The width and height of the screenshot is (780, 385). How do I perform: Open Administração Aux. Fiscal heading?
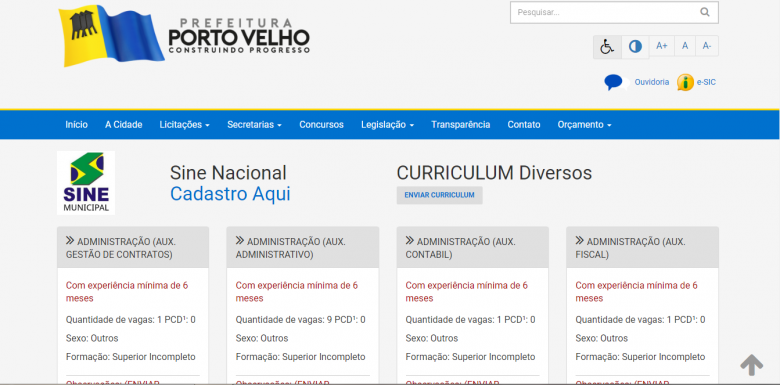coord(630,248)
